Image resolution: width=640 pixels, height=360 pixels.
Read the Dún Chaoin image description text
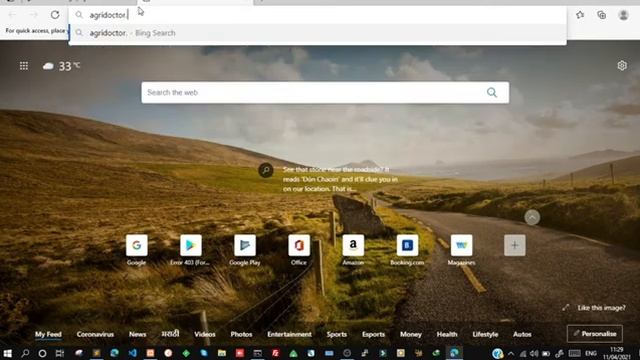[x=340, y=179]
